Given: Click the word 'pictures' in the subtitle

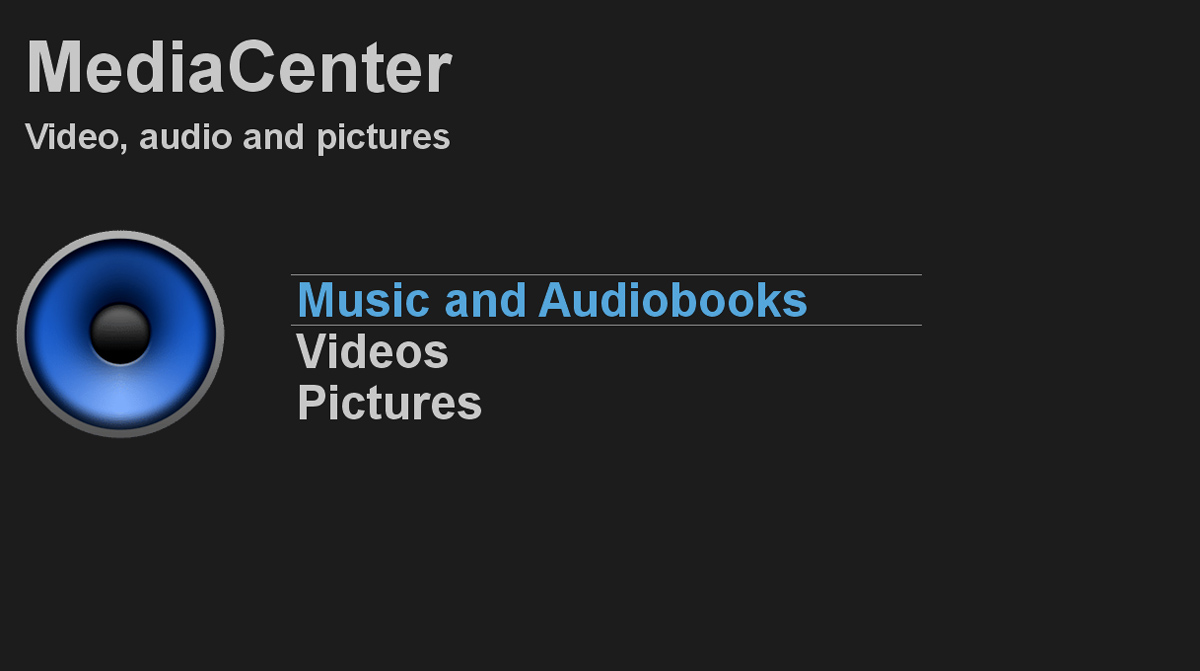Looking at the screenshot, I should (383, 138).
